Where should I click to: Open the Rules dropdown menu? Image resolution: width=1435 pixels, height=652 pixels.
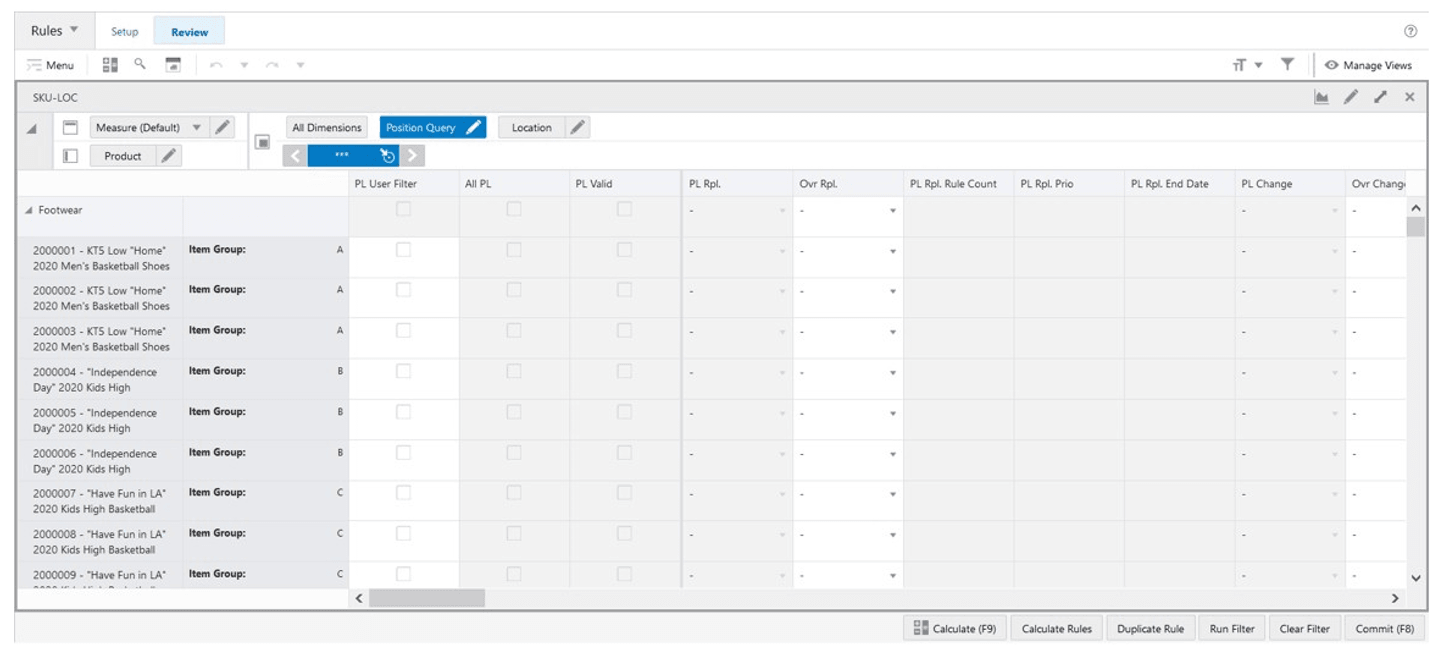click(55, 31)
